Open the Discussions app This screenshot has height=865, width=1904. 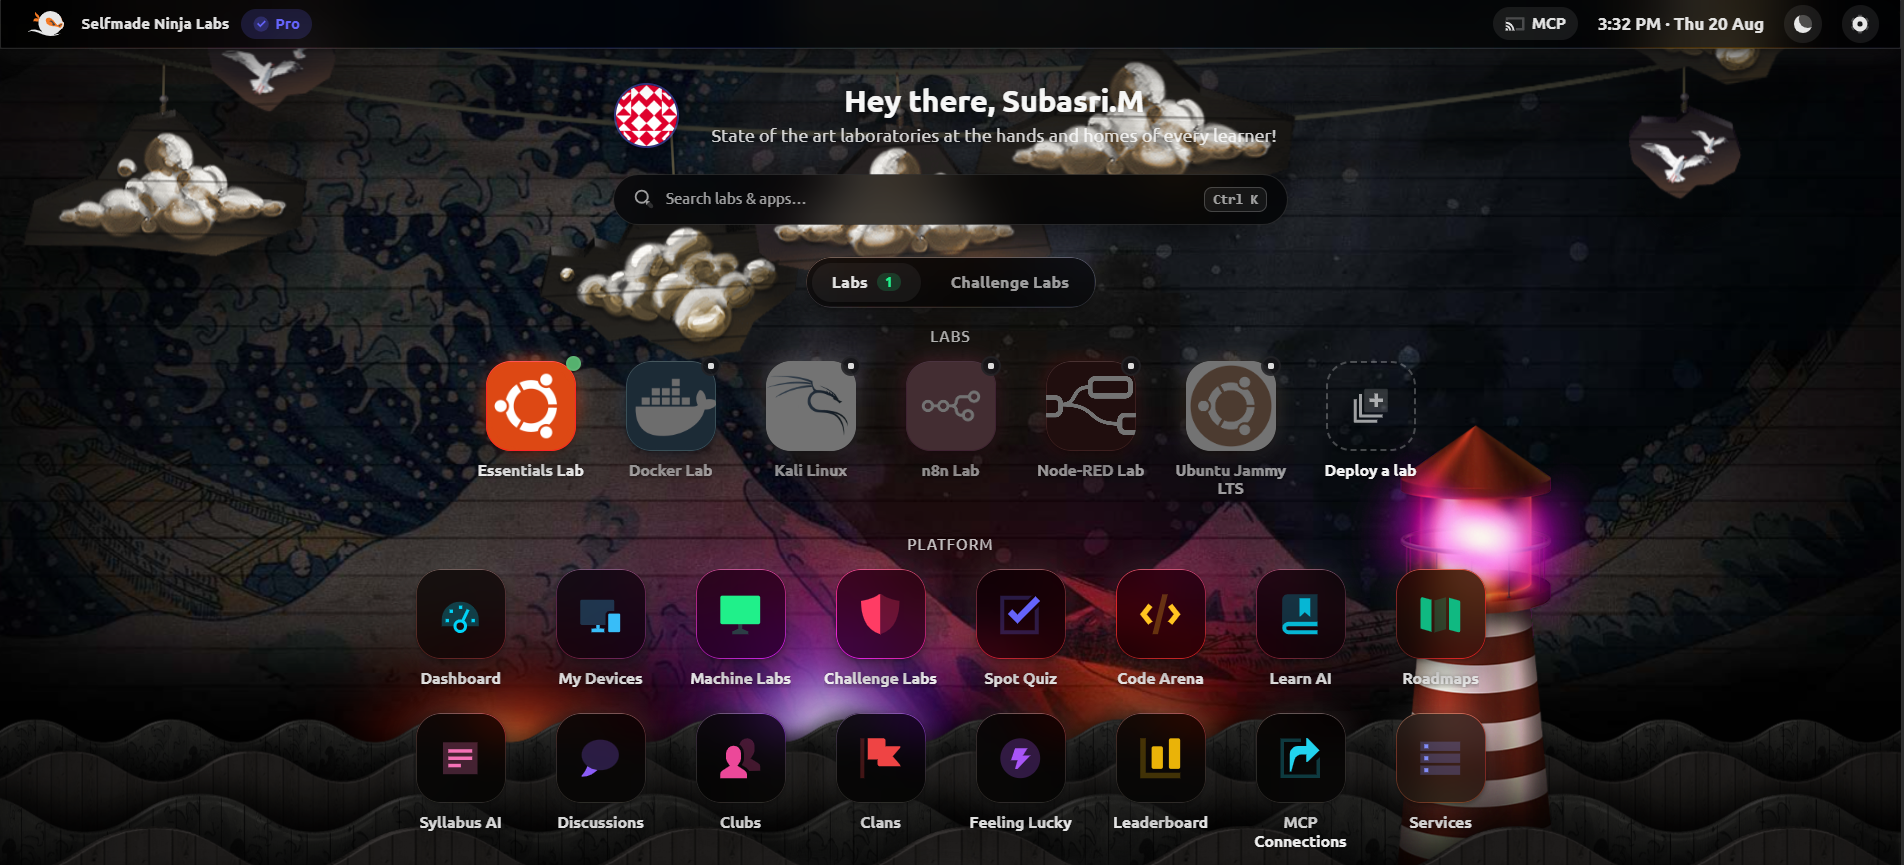[x=600, y=758]
